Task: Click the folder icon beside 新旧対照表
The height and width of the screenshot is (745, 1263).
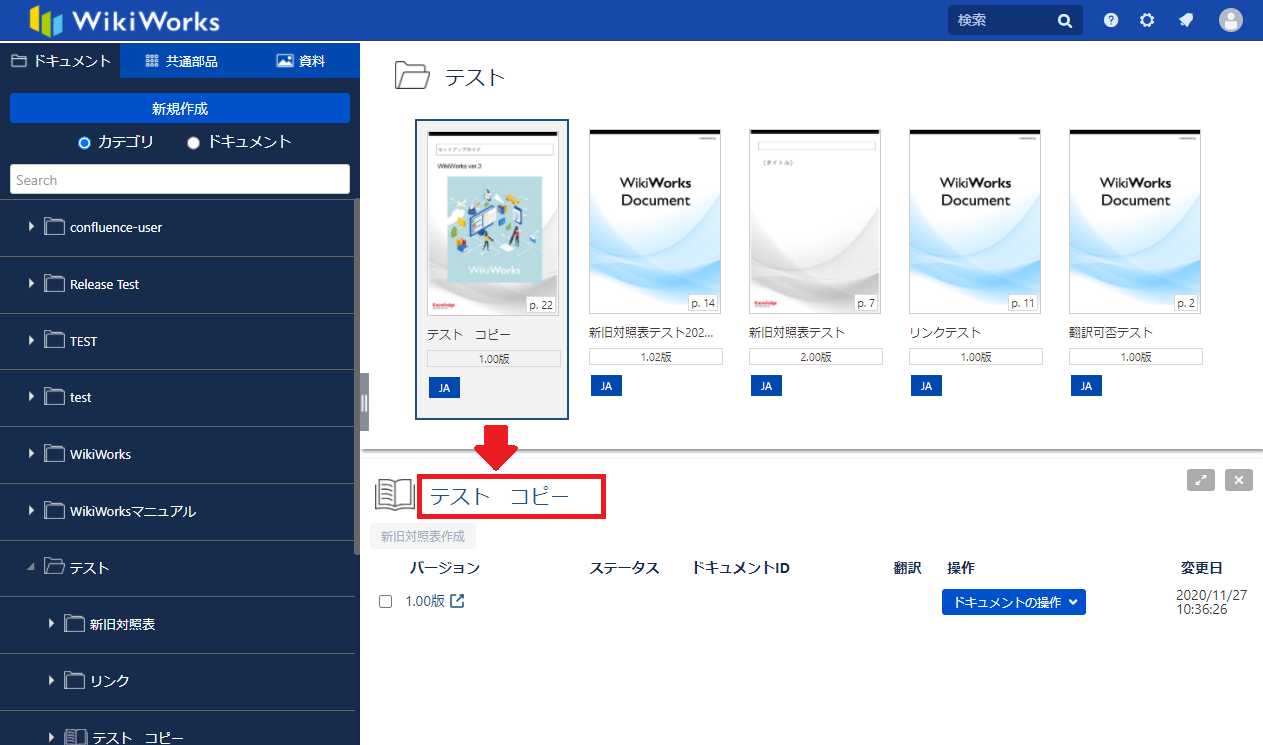Action: [74, 624]
